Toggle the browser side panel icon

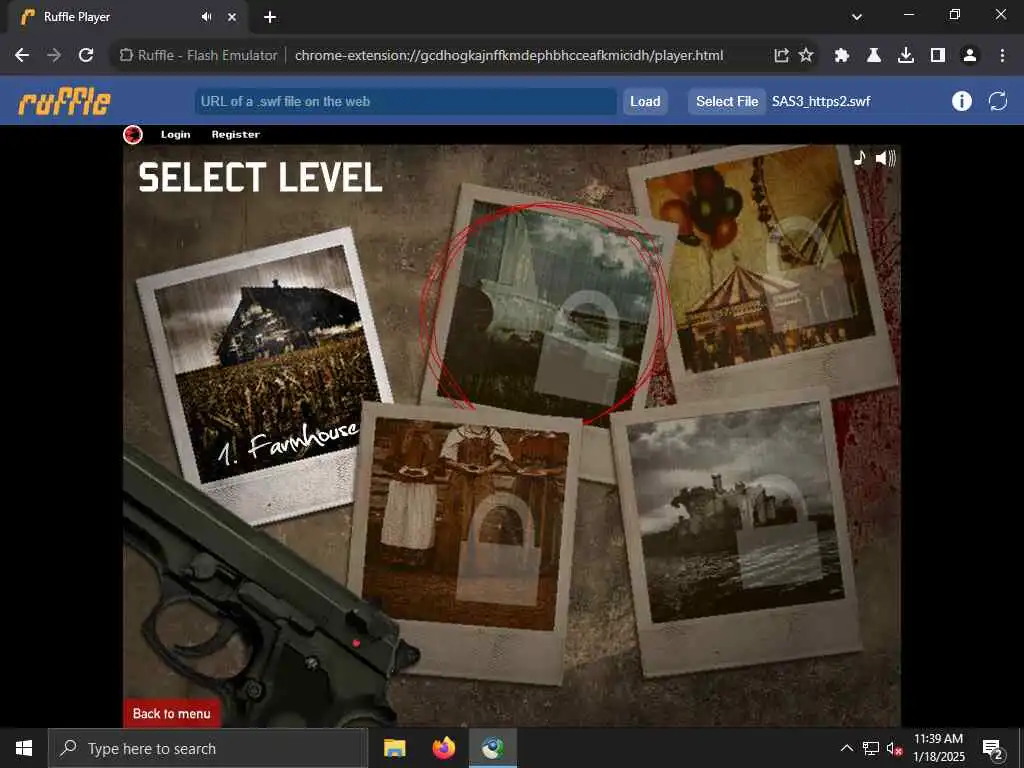tap(938, 56)
